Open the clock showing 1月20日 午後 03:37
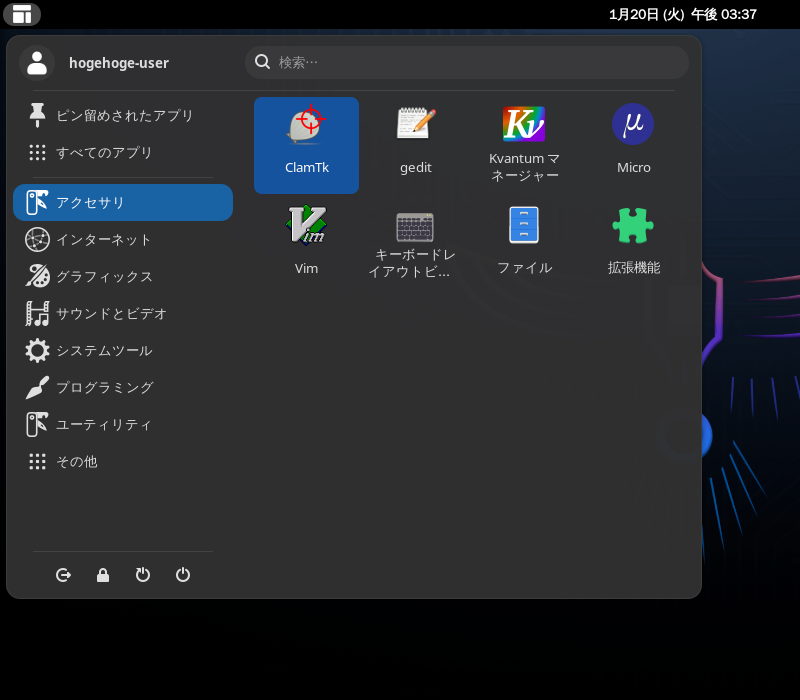Screen dimensions: 800x700 pos(683,14)
